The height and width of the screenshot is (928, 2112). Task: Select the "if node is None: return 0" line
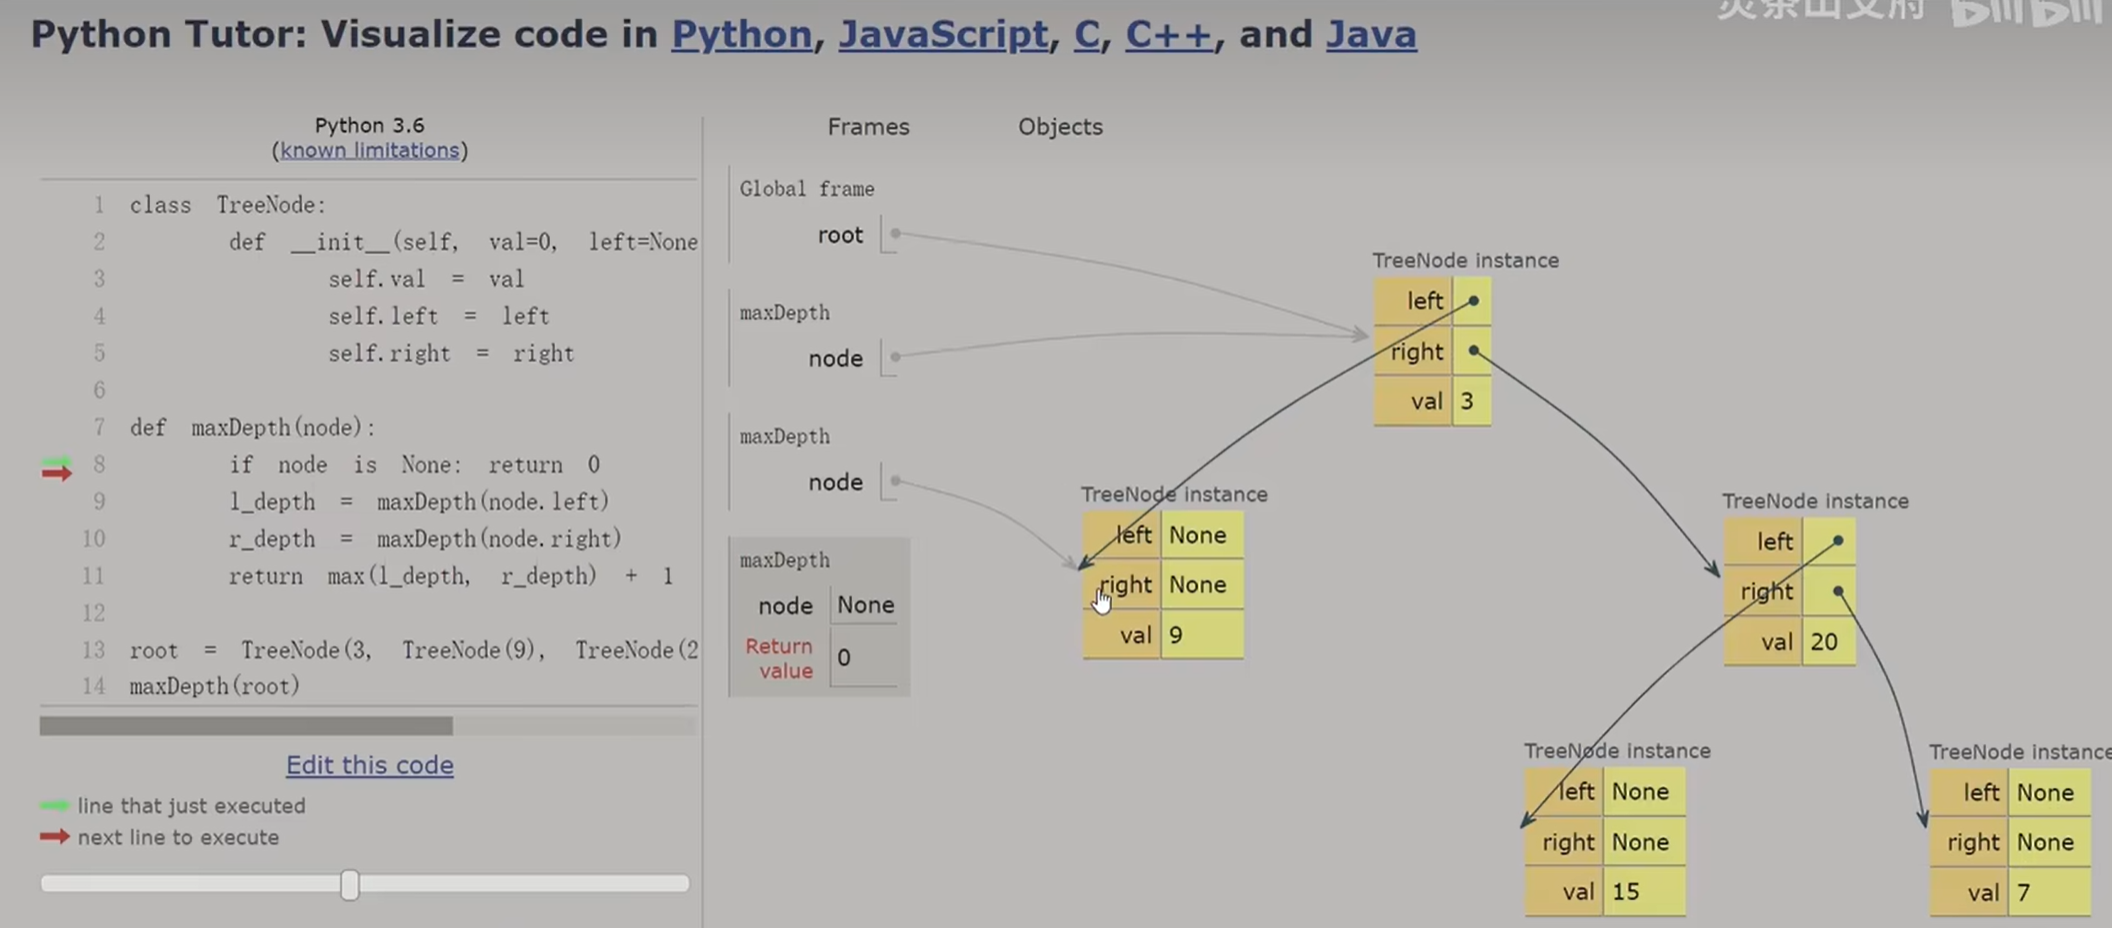[x=414, y=465]
